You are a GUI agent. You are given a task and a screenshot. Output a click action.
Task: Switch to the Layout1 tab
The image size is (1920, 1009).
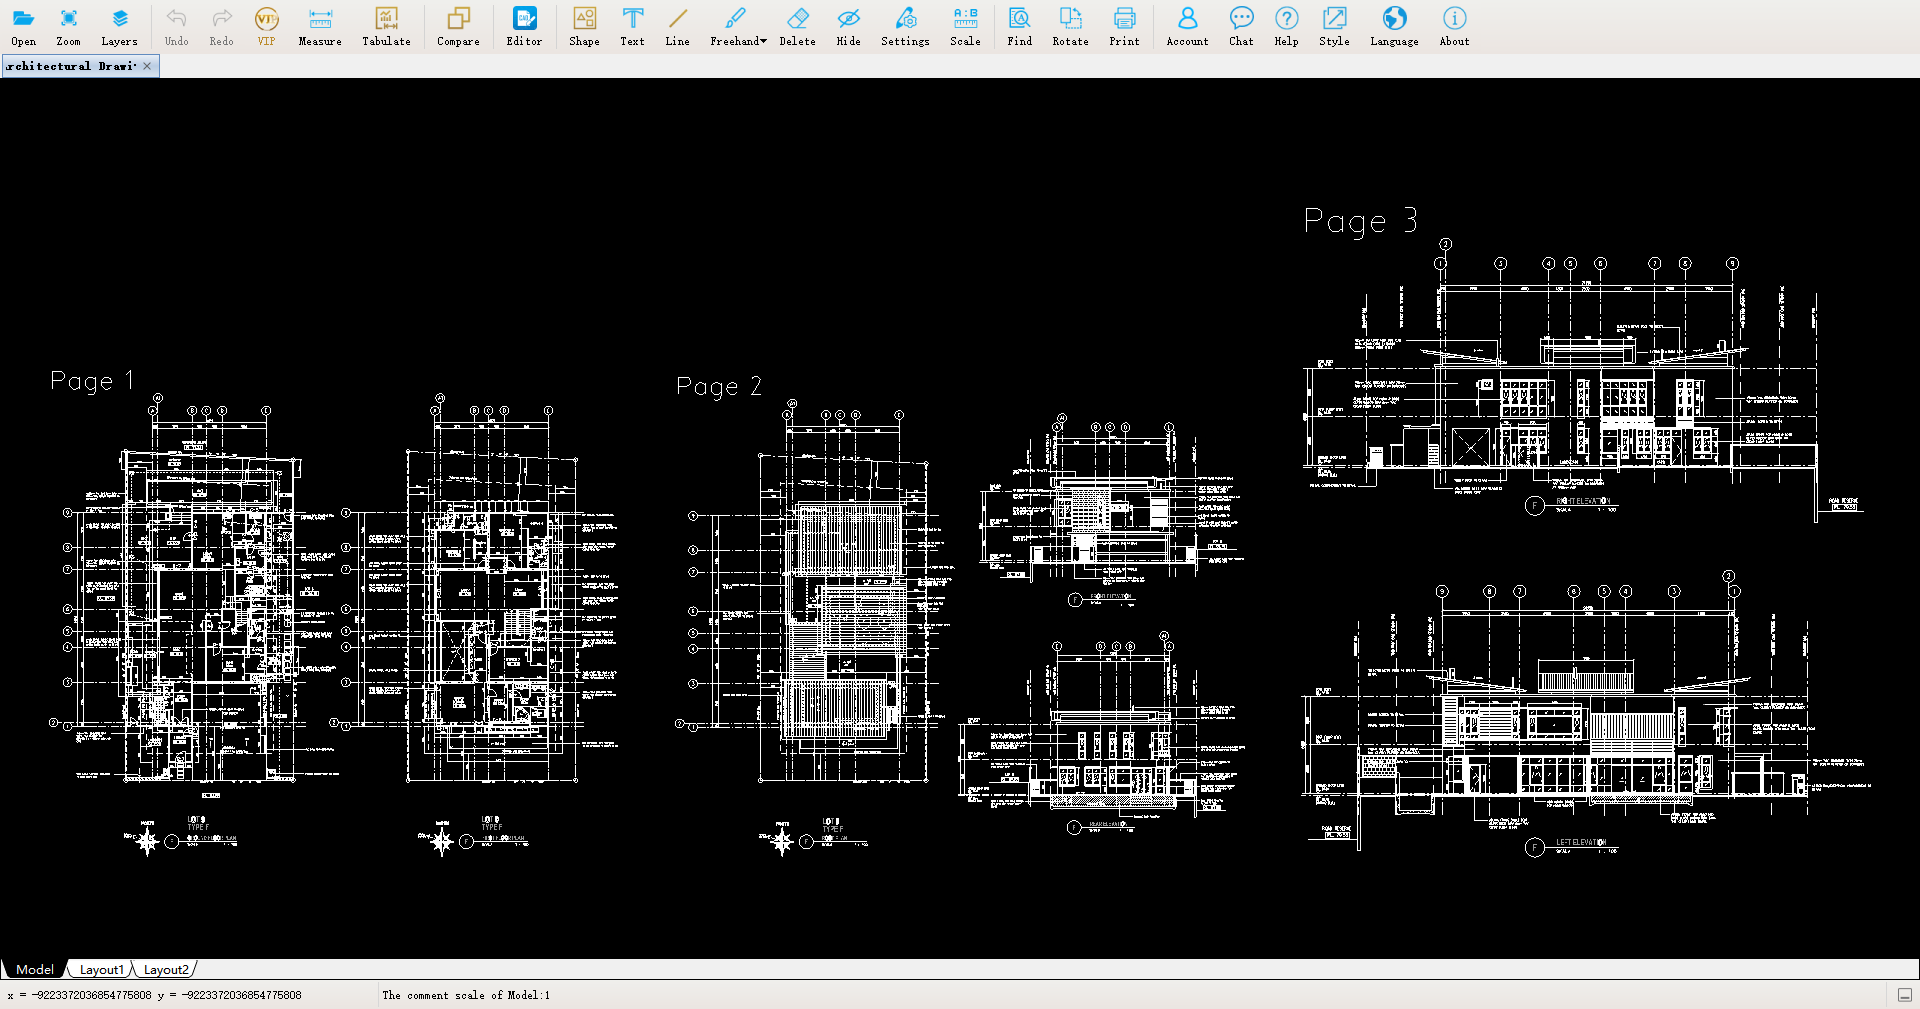pyautogui.click(x=101, y=969)
